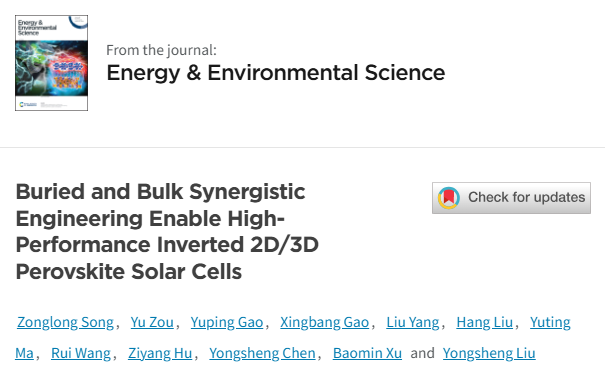The height and width of the screenshot is (374, 605).
Task: Select Ziyang Hu author link
Action: tap(160, 353)
